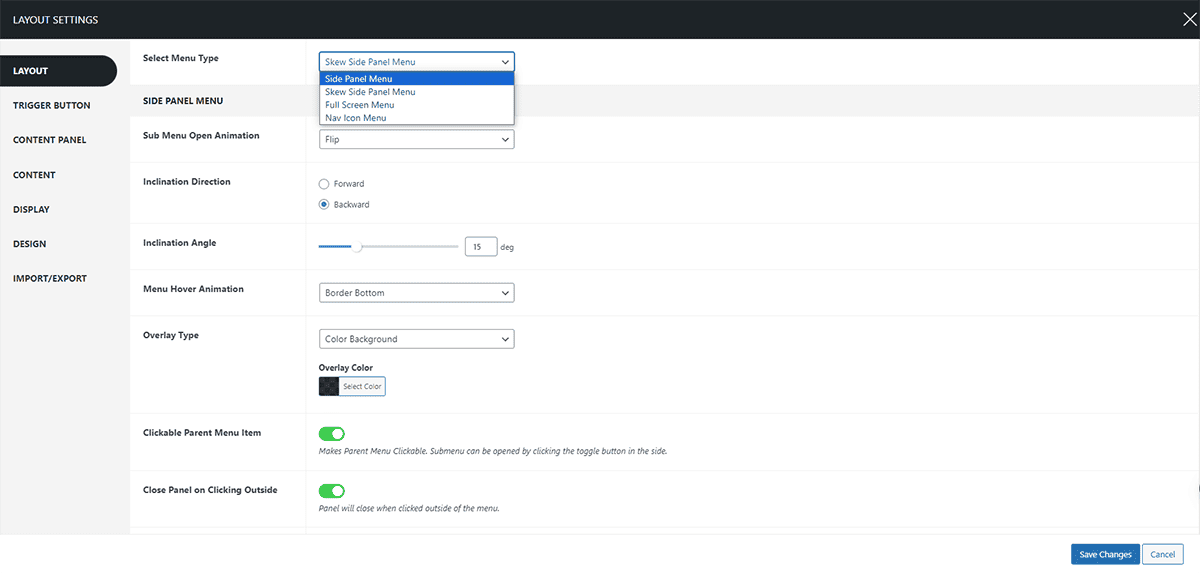Click the Inclination Angle slider handle

coord(357,246)
